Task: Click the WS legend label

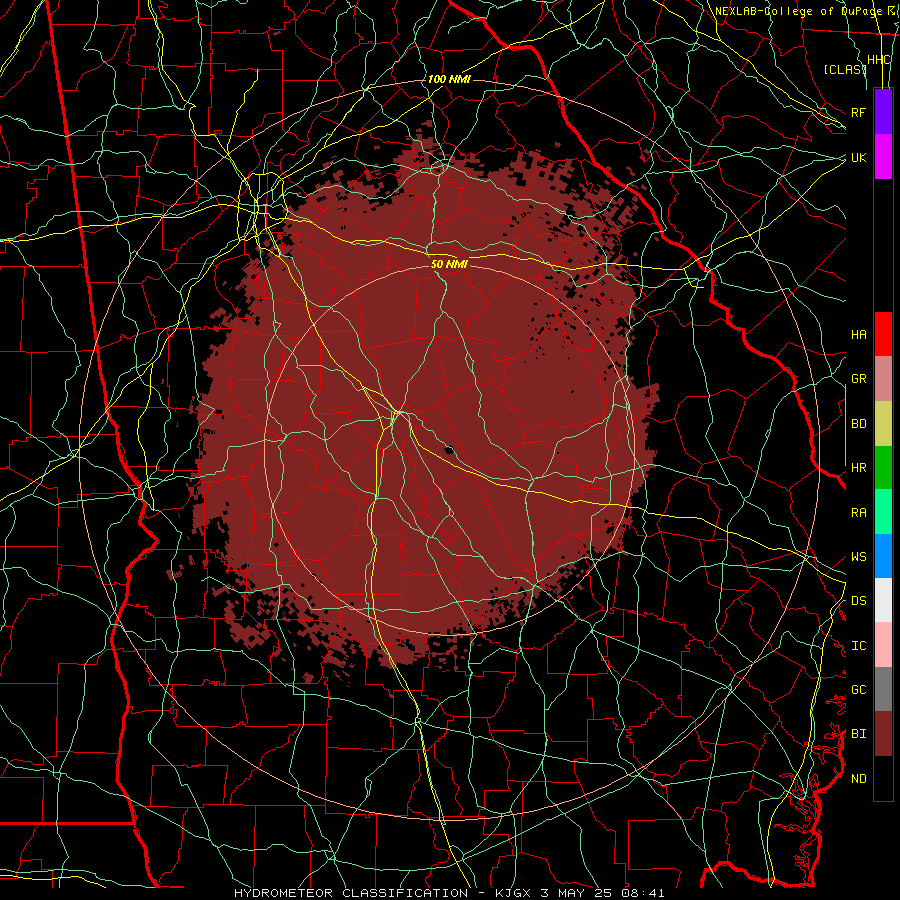Action: click(x=859, y=557)
